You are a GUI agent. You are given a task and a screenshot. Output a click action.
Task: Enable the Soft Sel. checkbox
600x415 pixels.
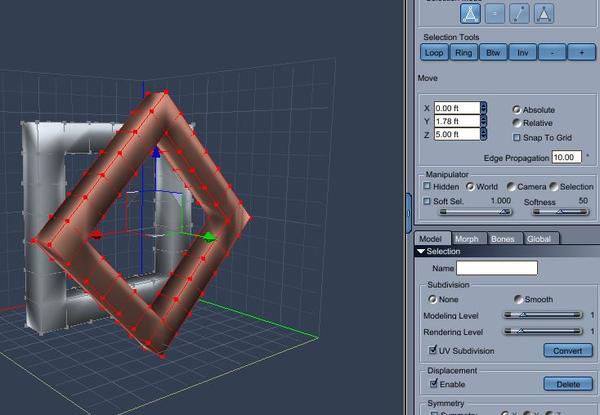point(427,201)
